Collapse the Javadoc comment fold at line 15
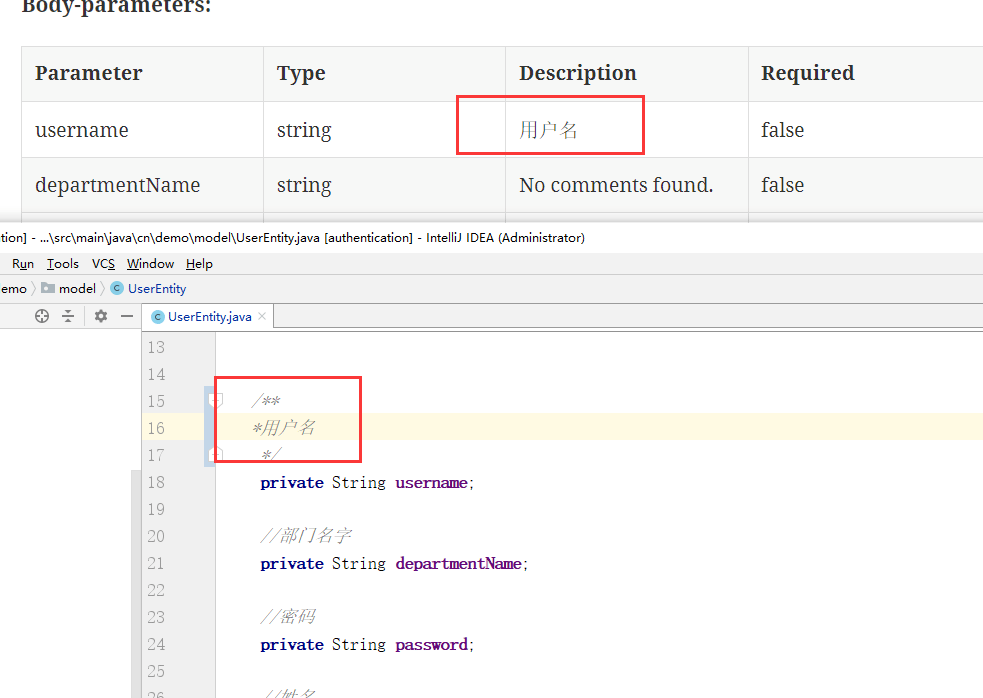This screenshot has width=983, height=698. click(214, 400)
